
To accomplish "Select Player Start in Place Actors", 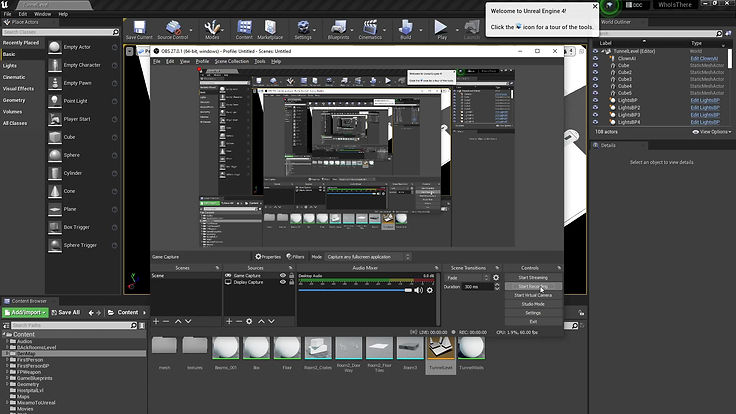I will pyautogui.click(x=77, y=119).
